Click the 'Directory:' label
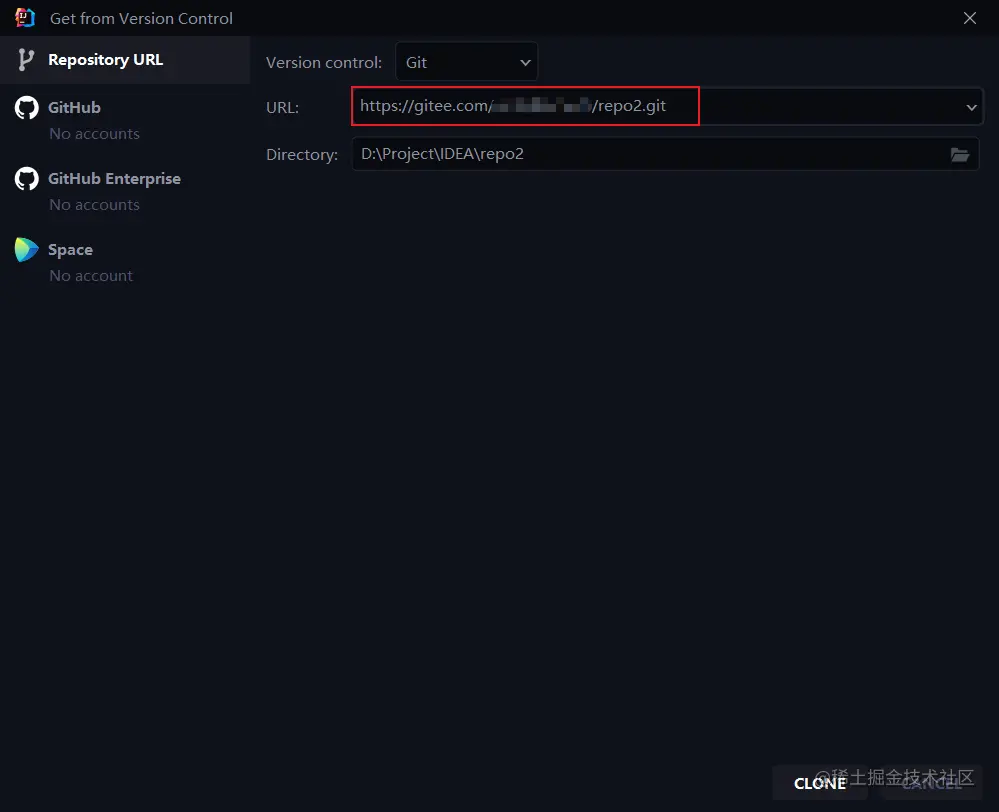 tap(302, 155)
